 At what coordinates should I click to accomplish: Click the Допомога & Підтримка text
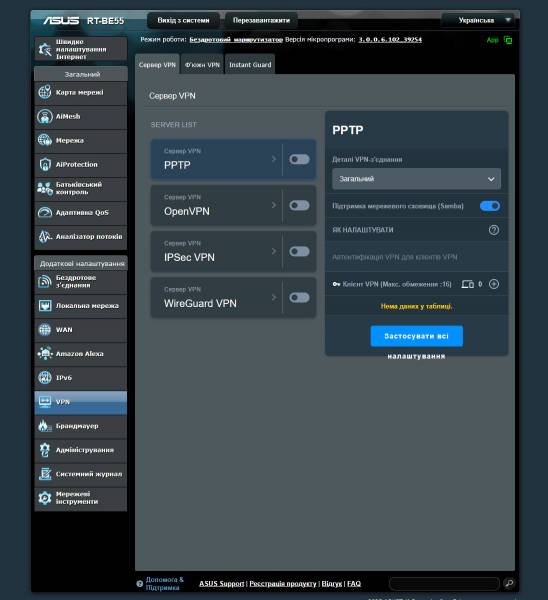pyautogui.click(x=165, y=584)
